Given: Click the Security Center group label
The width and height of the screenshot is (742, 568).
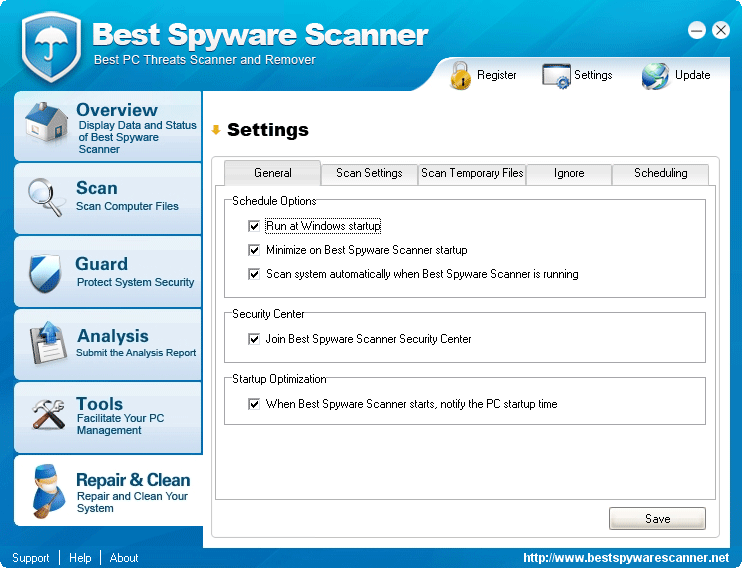Looking at the screenshot, I should tap(268, 314).
